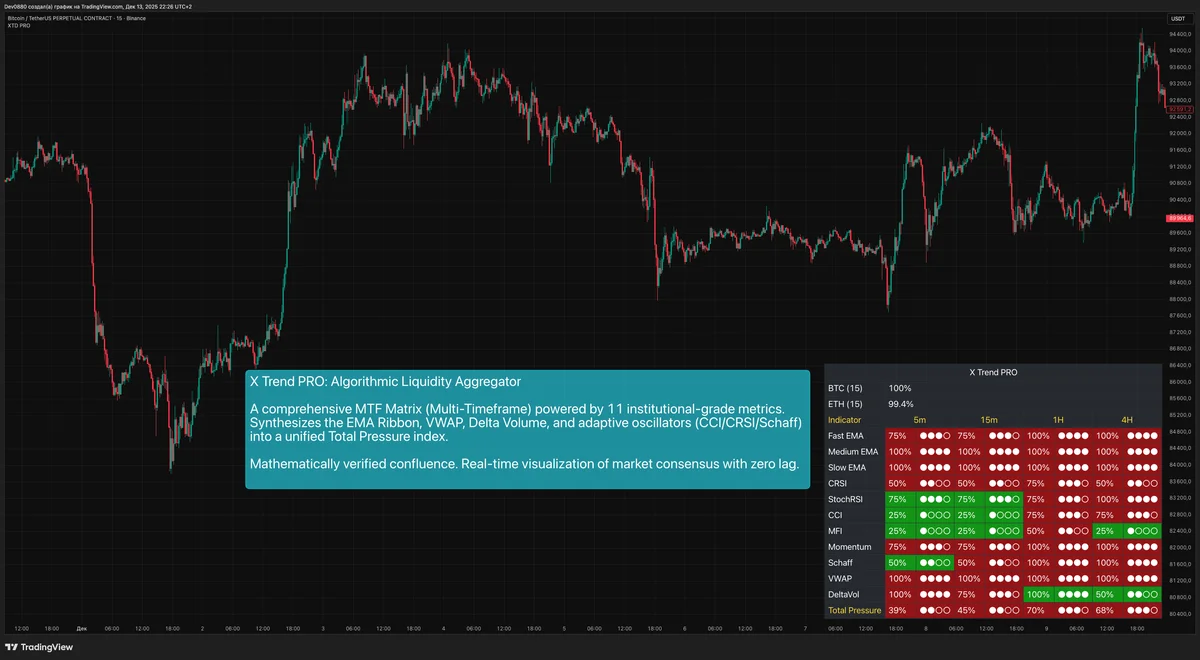Click the Medium EMA row label
The image size is (1200, 660).
tap(853, 452)
